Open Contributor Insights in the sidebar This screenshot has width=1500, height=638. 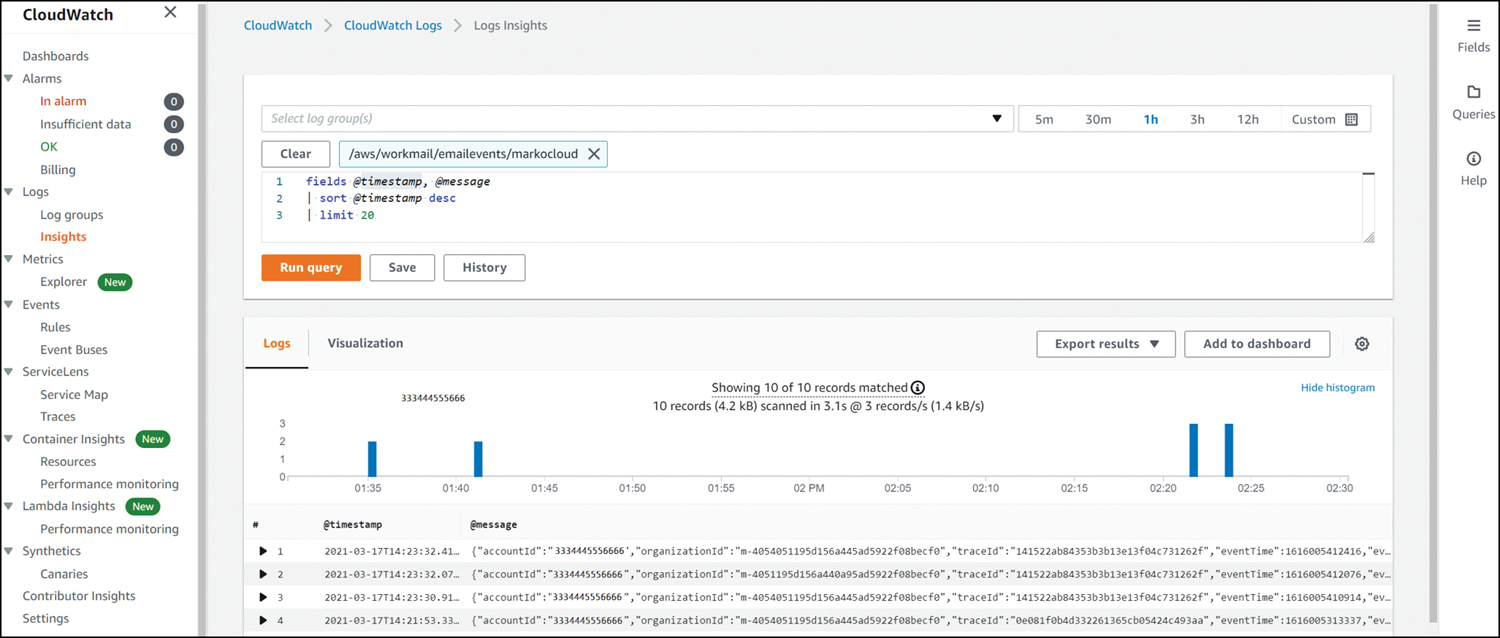click(x=79, y=596)
